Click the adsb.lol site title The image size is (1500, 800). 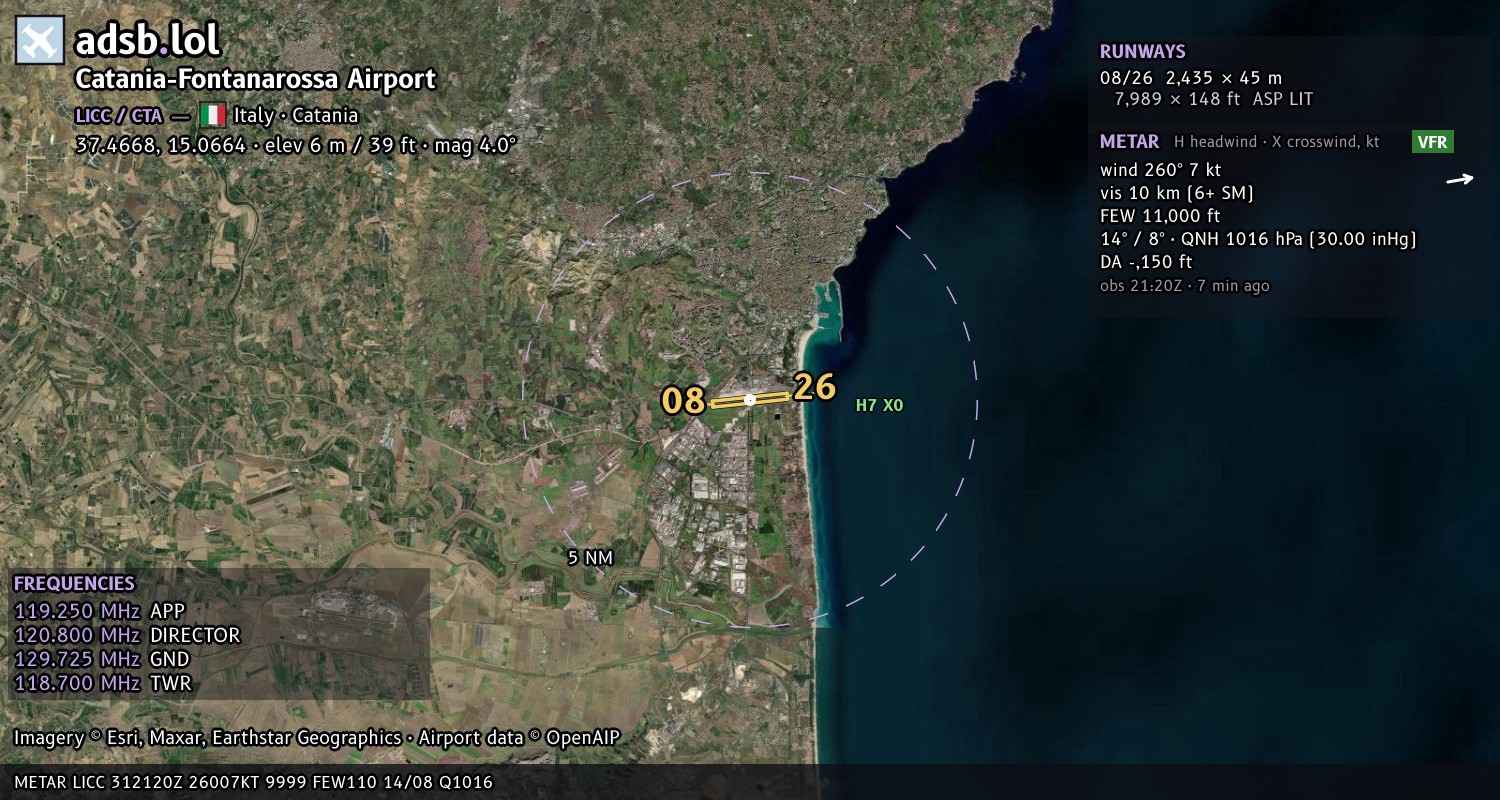point(147,41)
